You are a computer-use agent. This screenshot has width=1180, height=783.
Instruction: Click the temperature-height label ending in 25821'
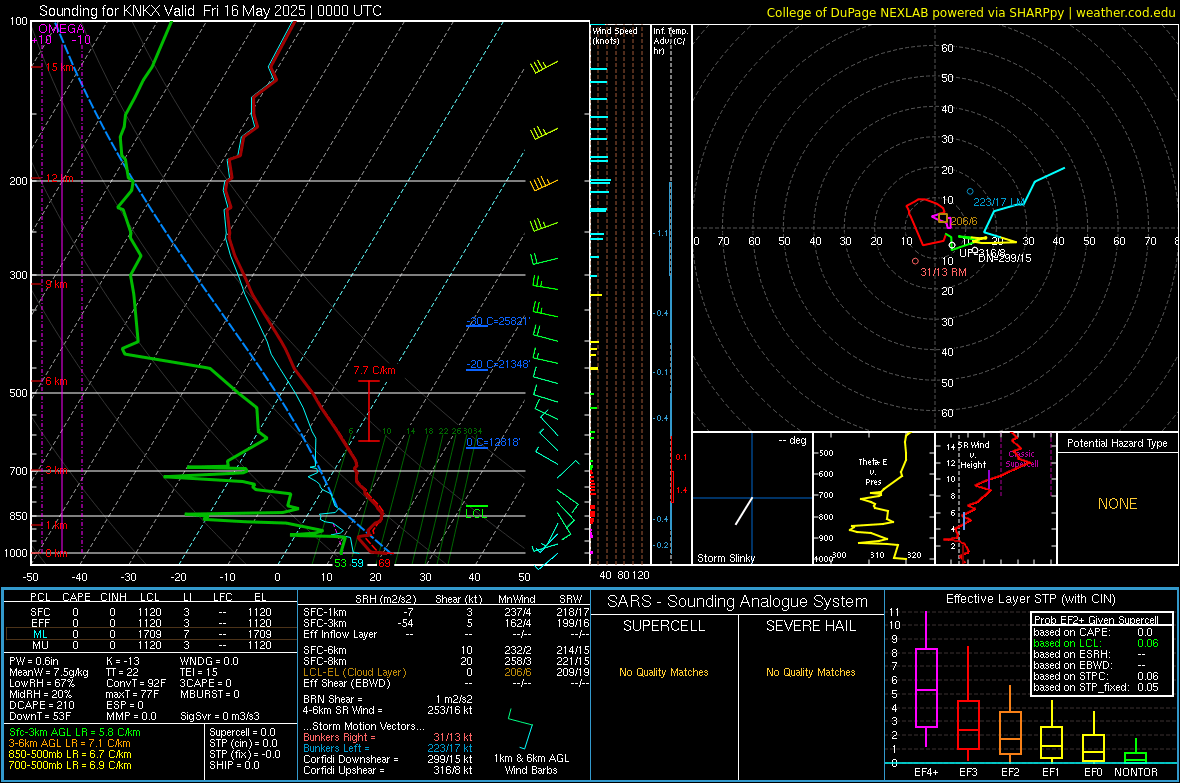pos(497,321)
